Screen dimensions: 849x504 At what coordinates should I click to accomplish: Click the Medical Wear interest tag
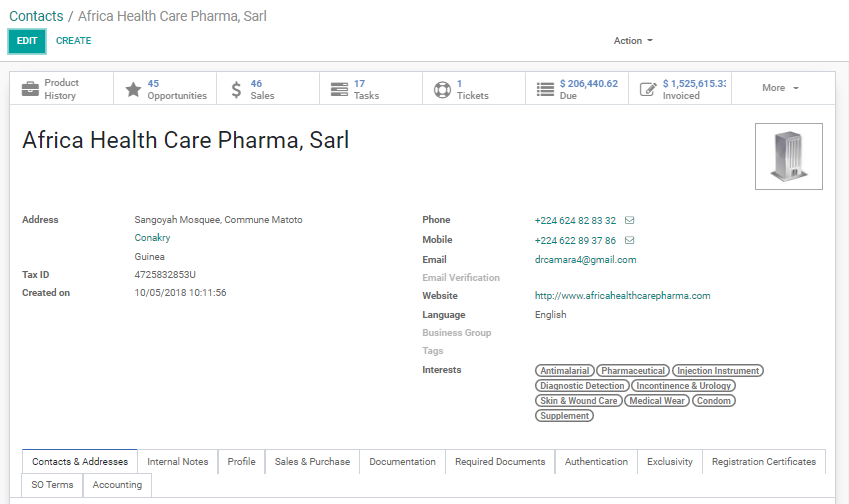point(657,401)
